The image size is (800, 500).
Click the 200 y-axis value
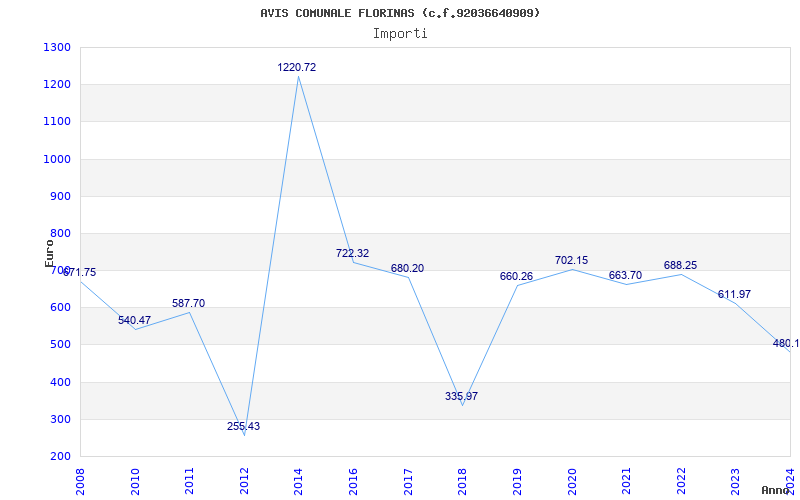(x=60, y=457)
